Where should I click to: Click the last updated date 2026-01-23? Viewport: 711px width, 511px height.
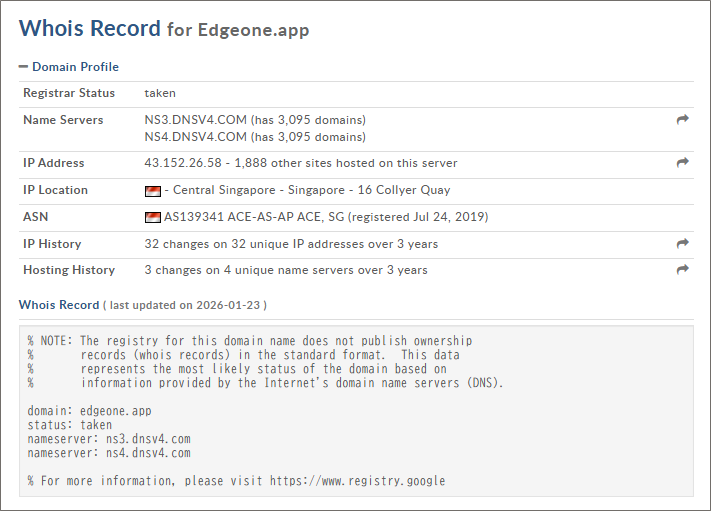(x=232, y=304)
